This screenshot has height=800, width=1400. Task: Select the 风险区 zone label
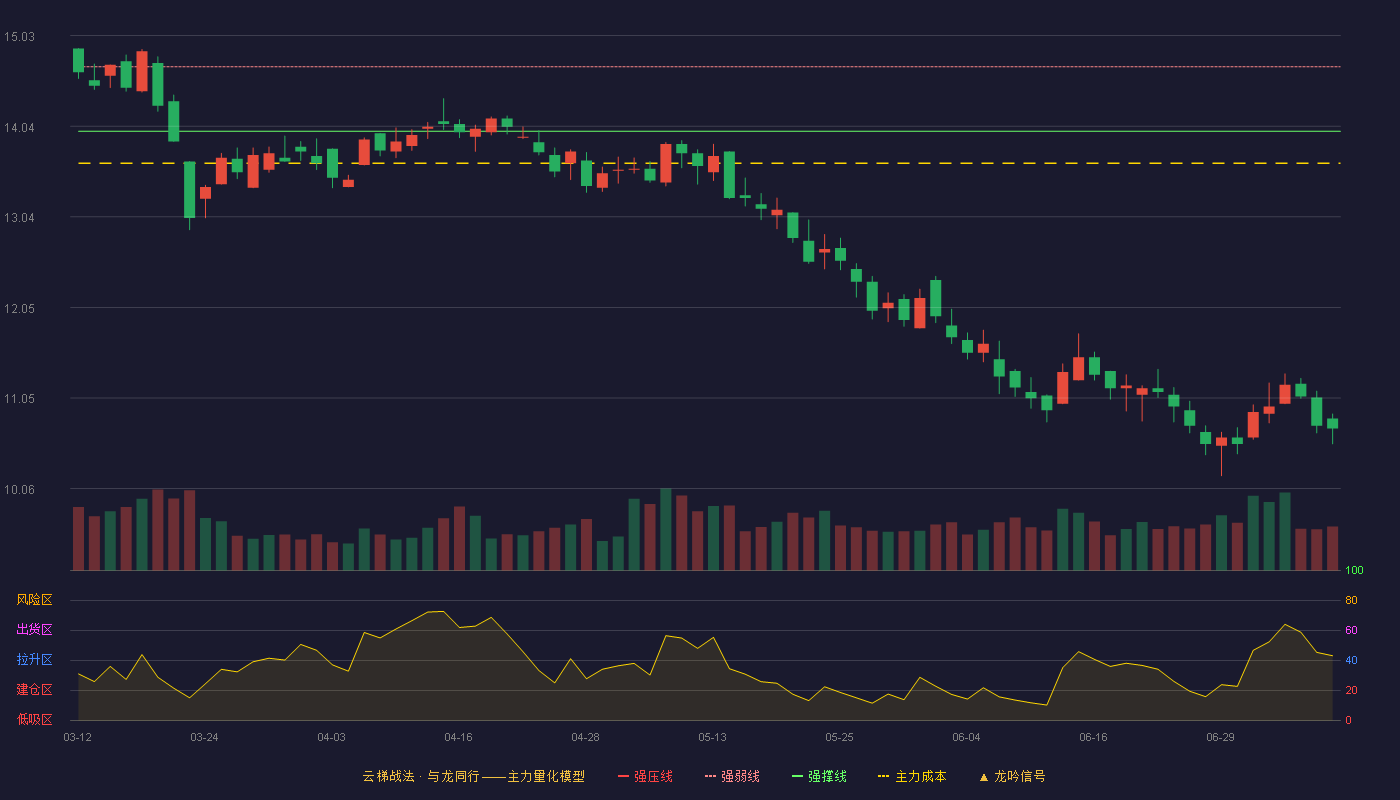pos(34,600)
